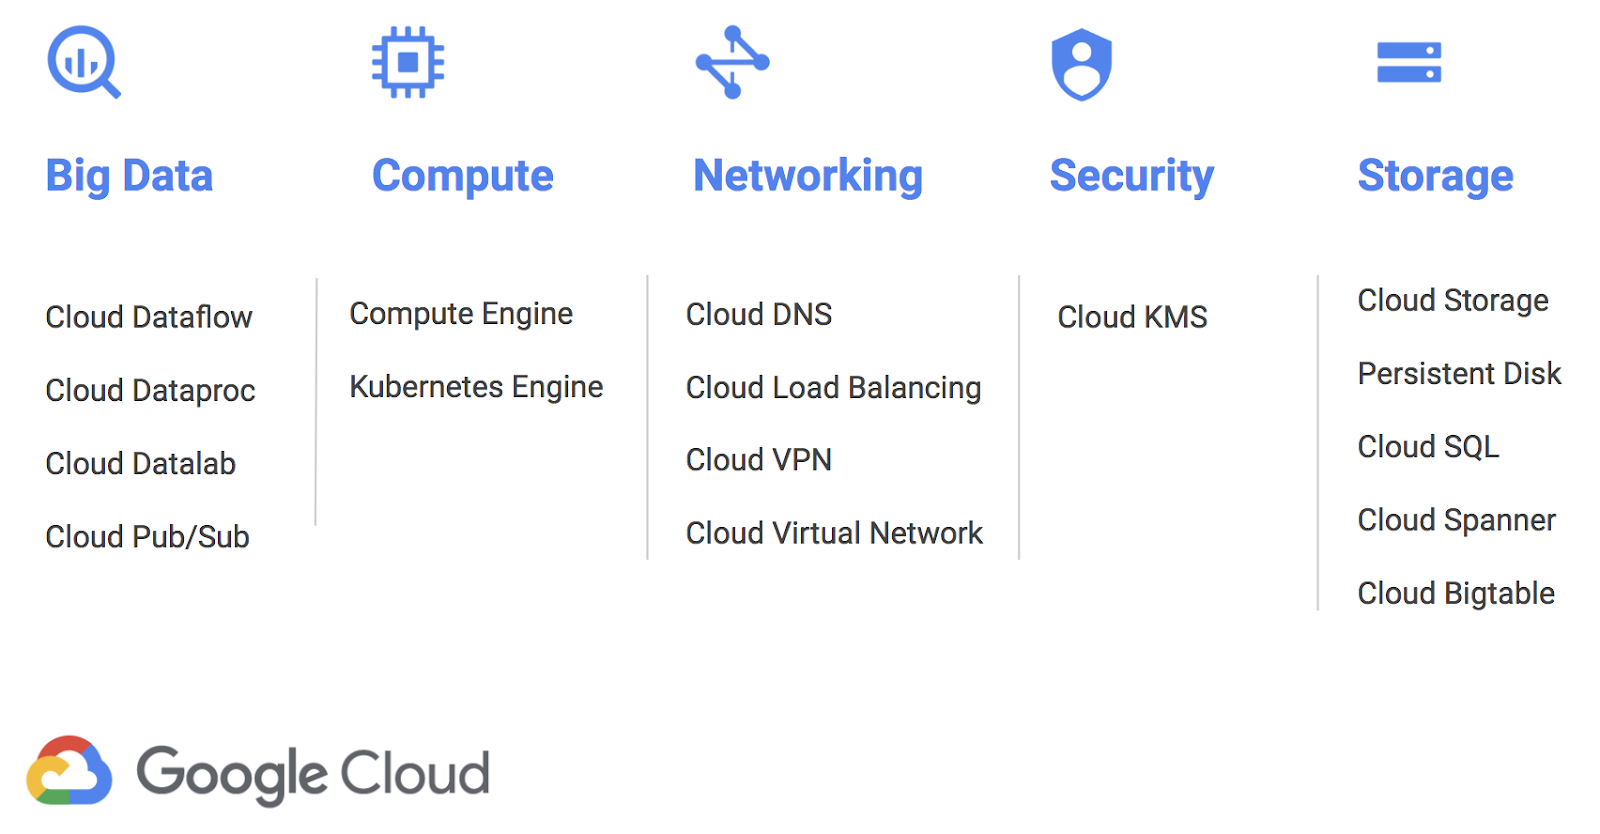This screenshot has width=1600, height=834.
Task: Click the Networking arrows icon
Action: coord(733,62)
